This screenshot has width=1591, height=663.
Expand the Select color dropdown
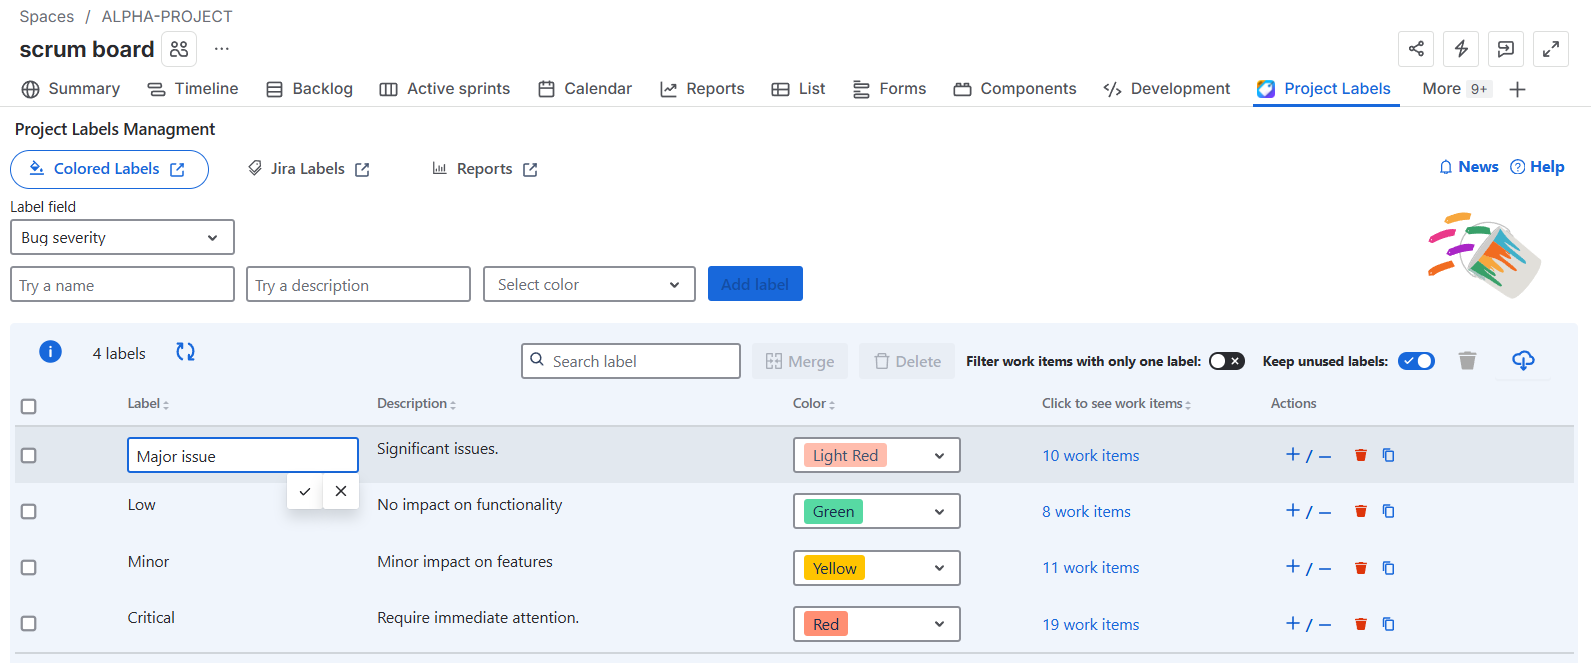click(589, 285)
